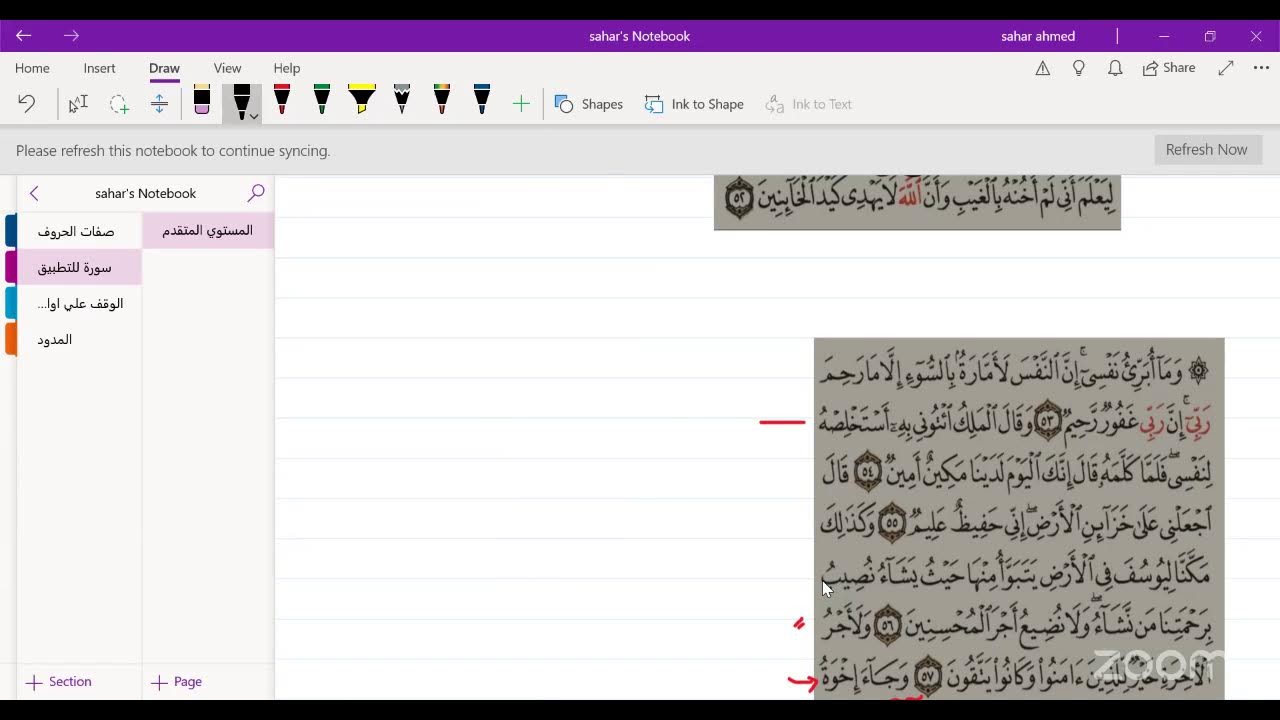Viewport: 1280px width, 720px height.
Task: Select the black pen
Action: coord(241,100)
